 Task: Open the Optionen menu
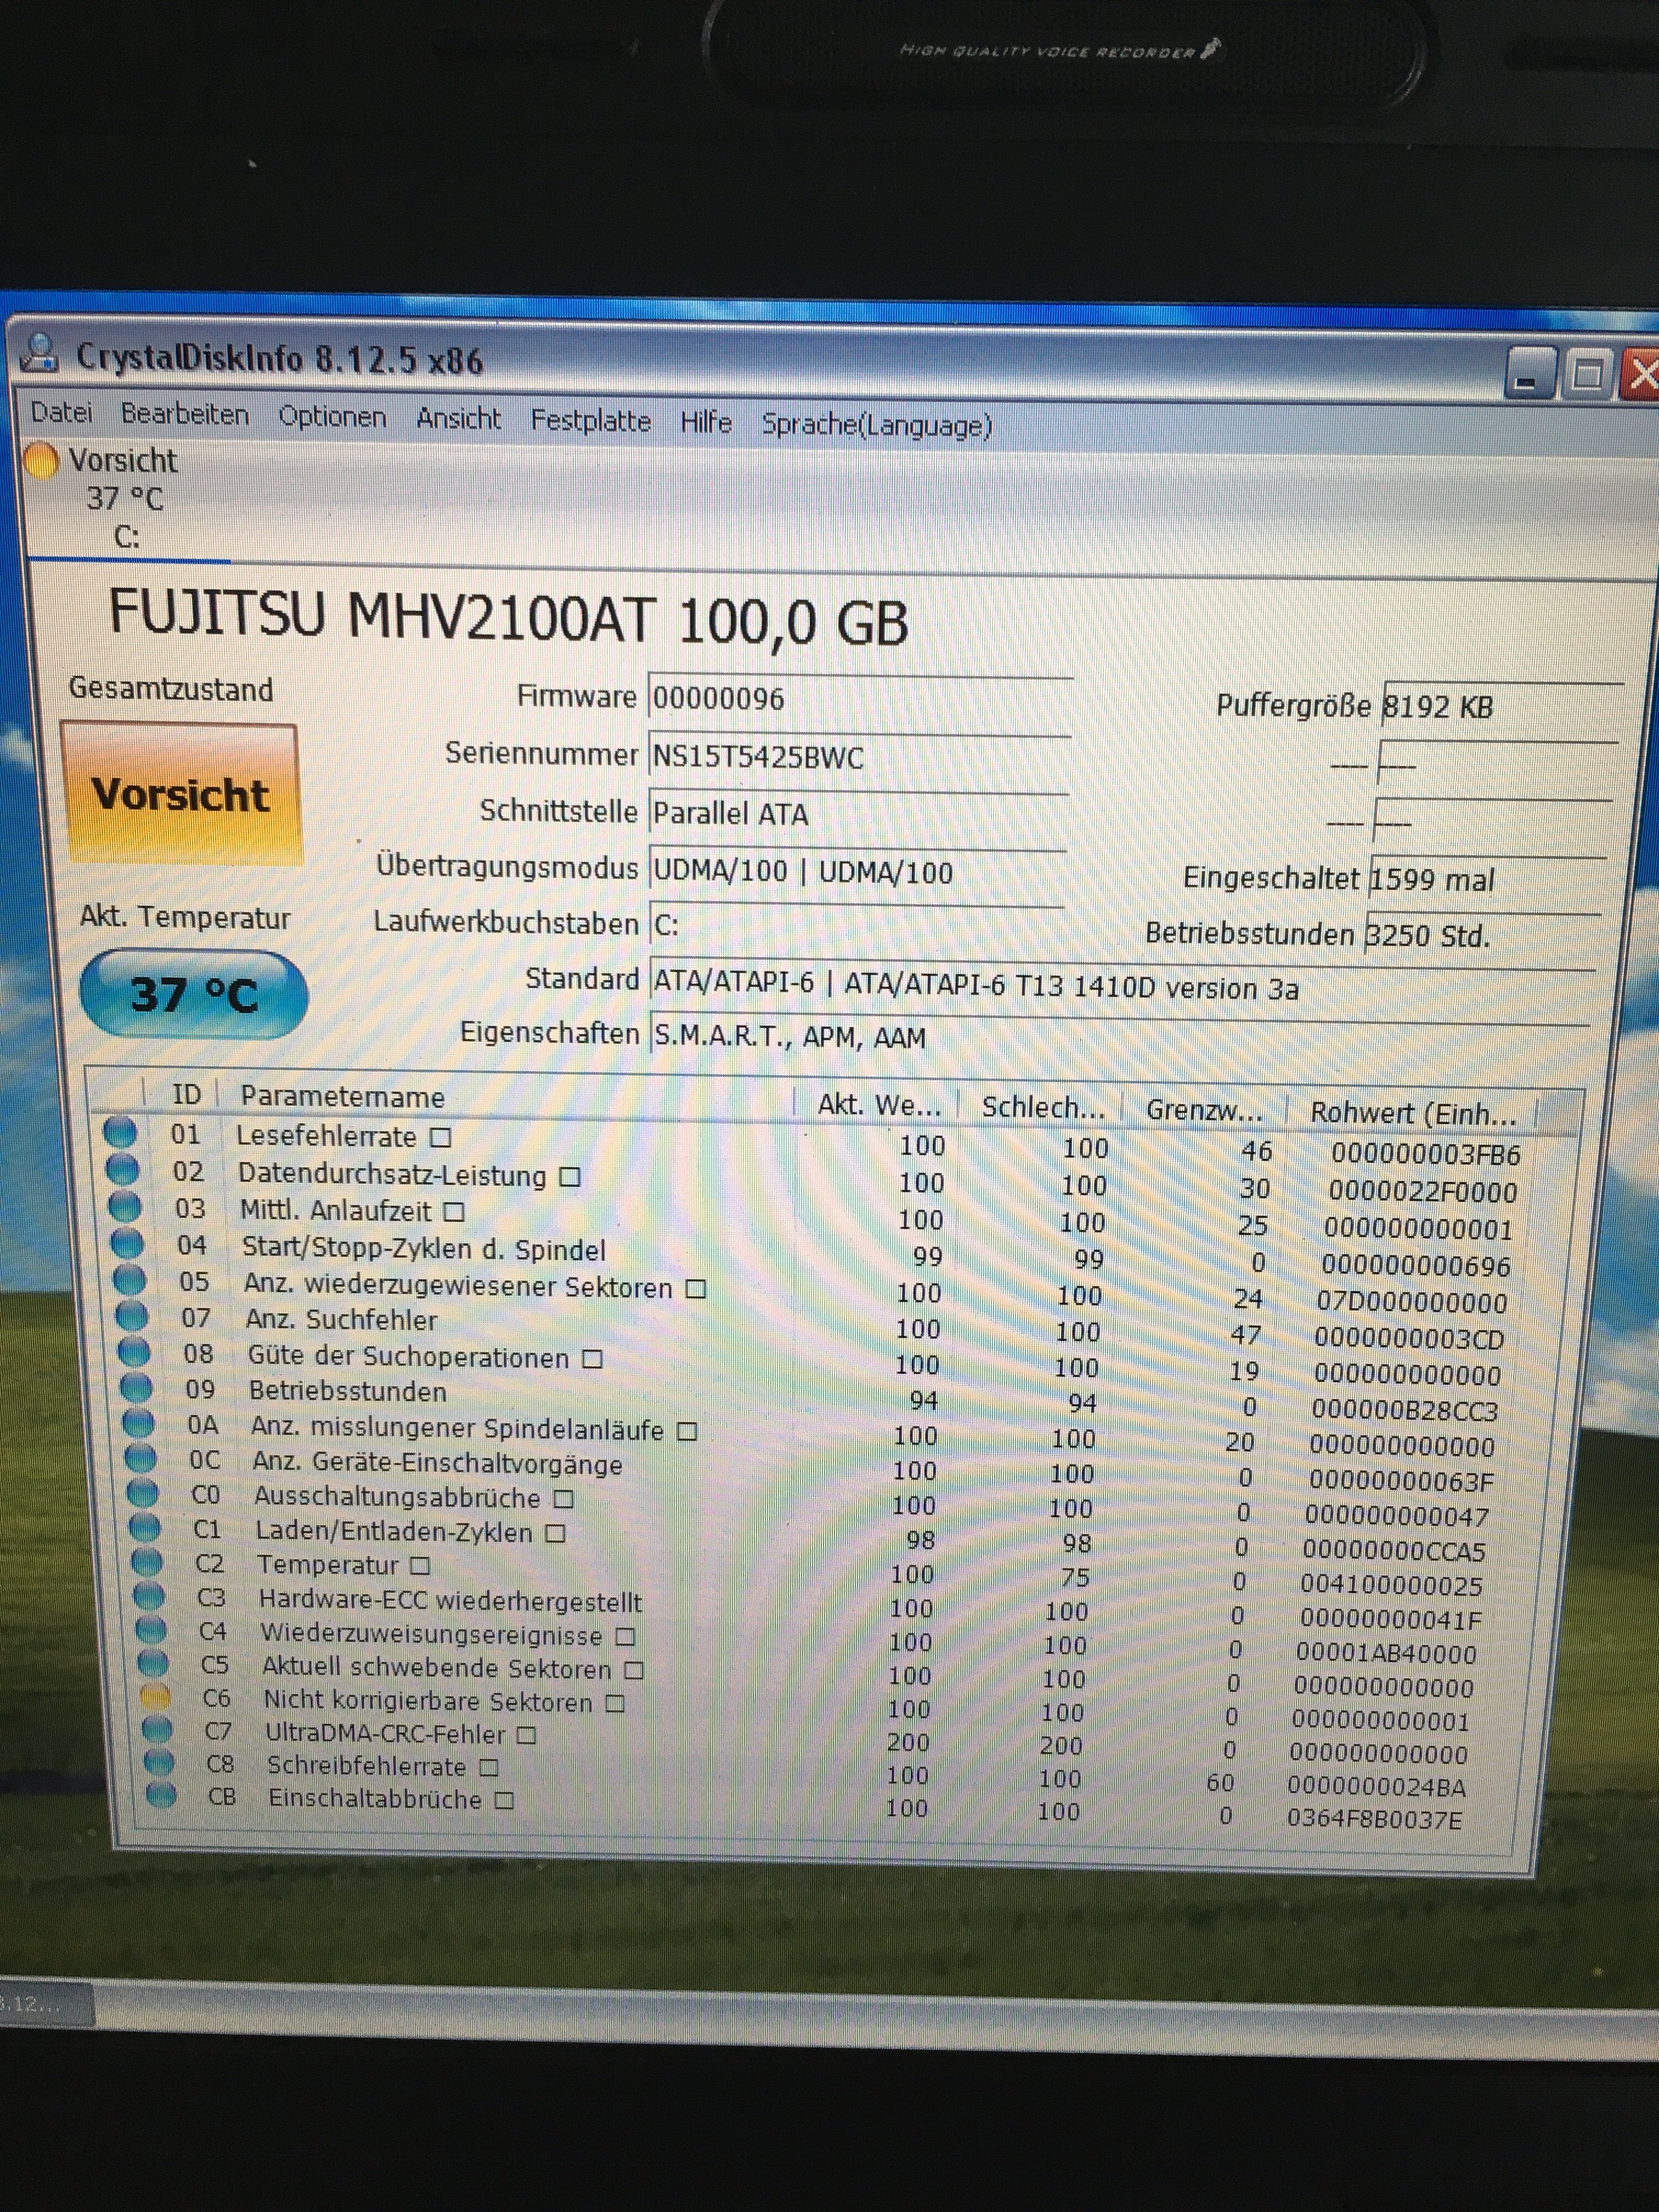pyautogui.click(x=332, y=417)
